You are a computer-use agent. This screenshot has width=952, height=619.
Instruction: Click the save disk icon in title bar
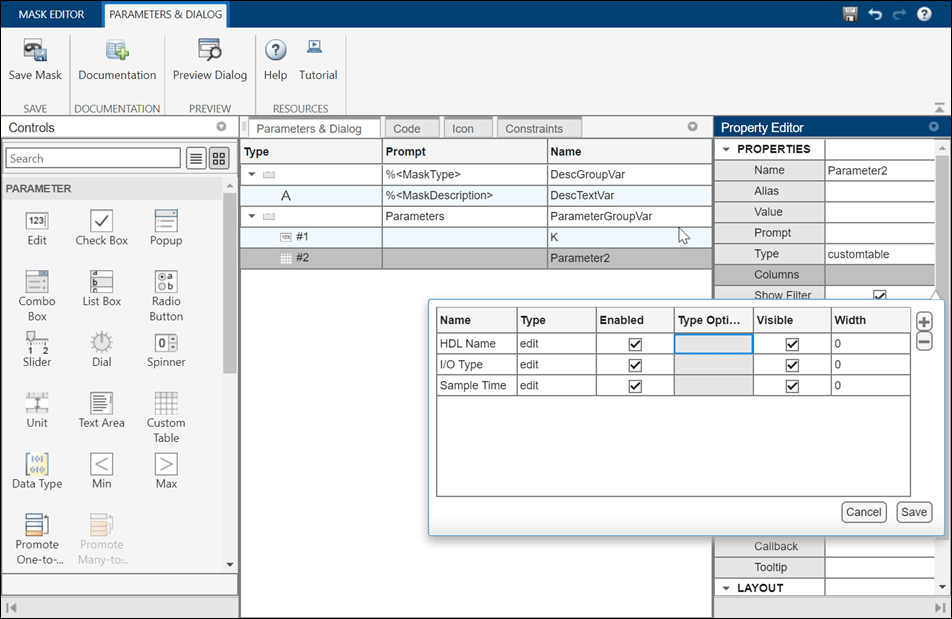(x=850, y=14)
